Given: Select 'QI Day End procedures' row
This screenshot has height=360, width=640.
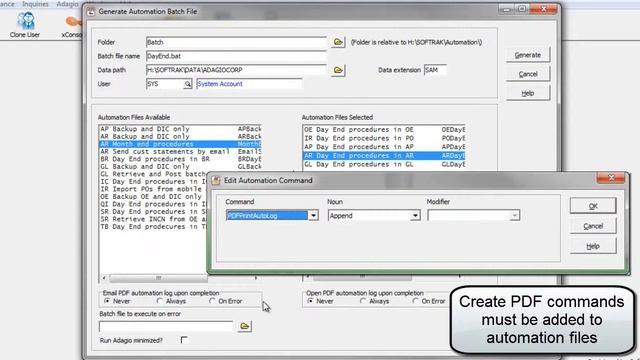Looking at the screenshot, I should [x=153, y=204].
